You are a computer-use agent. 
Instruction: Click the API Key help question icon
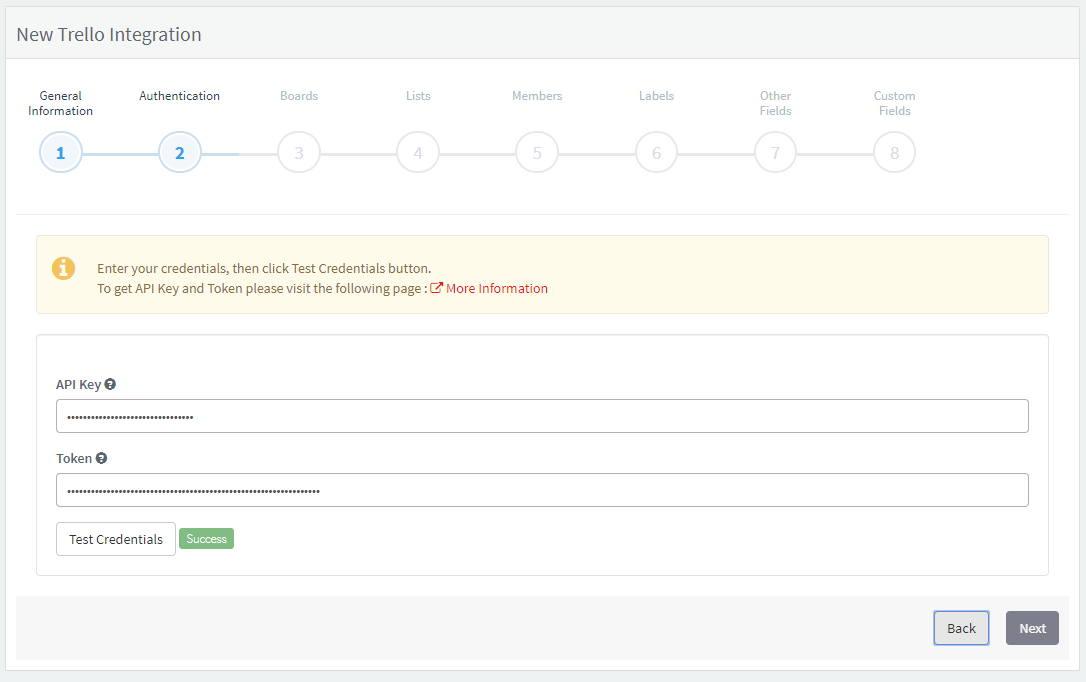pyautogui.click(x=110, y=384)
